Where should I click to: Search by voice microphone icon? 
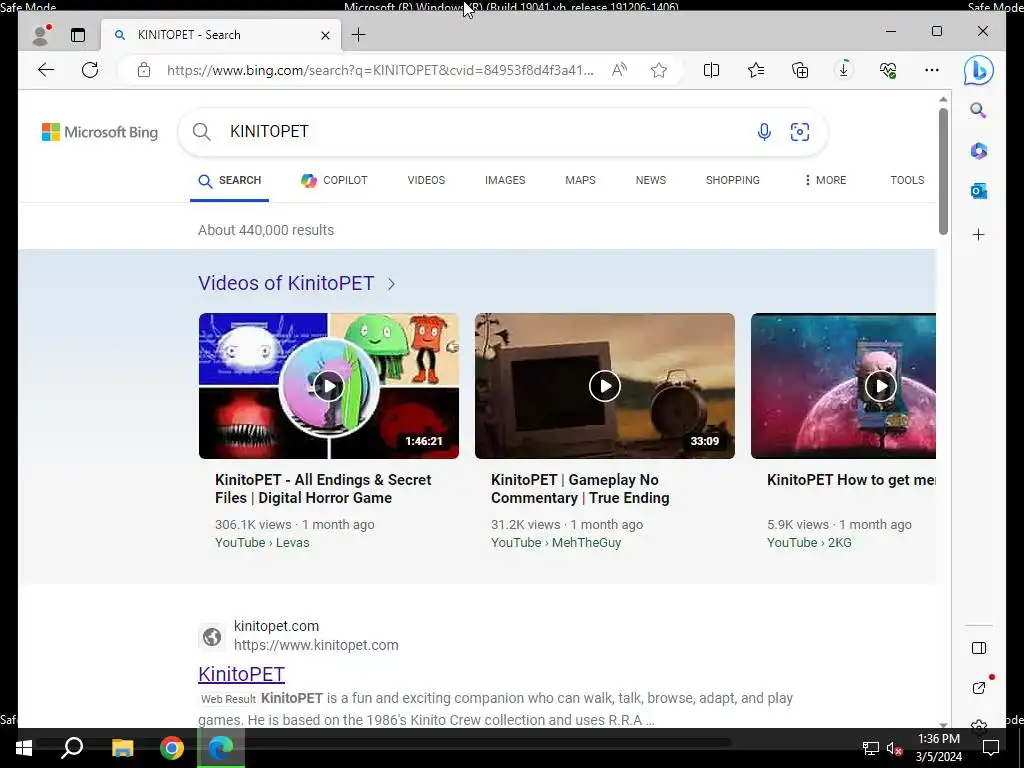pyautogui.click(x=764, y=132)
